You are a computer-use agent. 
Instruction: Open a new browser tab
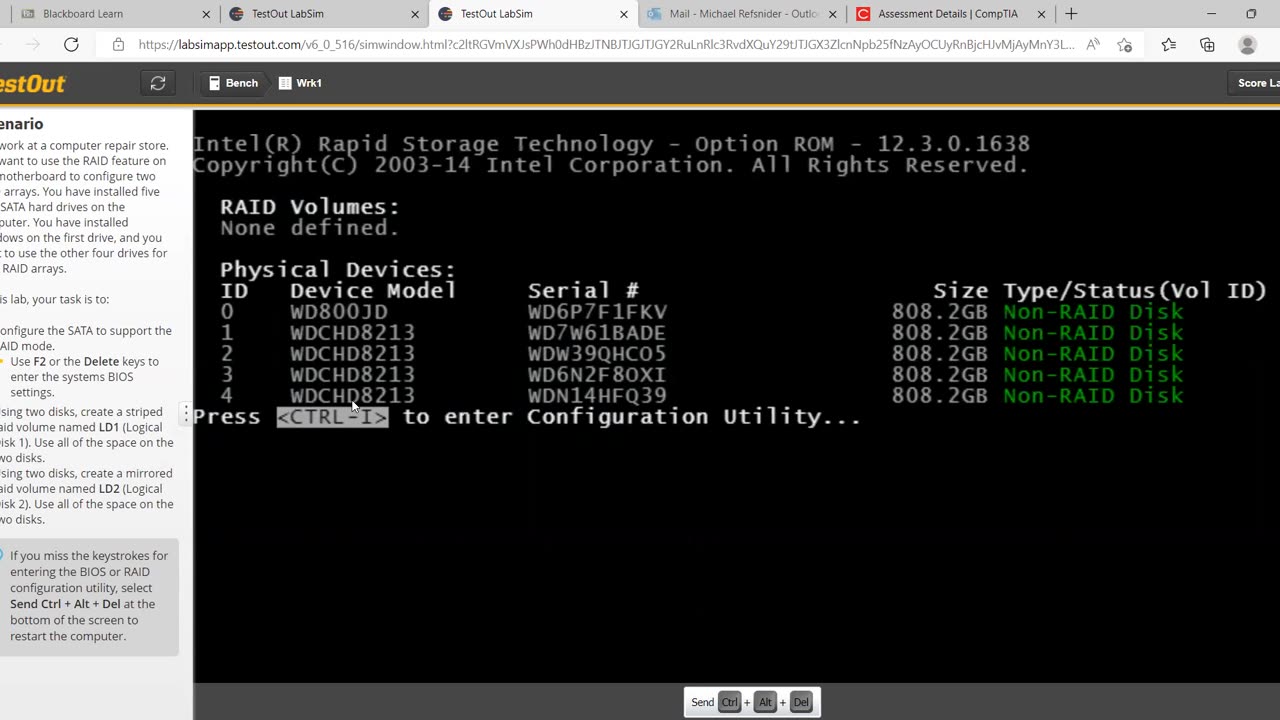(1071, 14)
